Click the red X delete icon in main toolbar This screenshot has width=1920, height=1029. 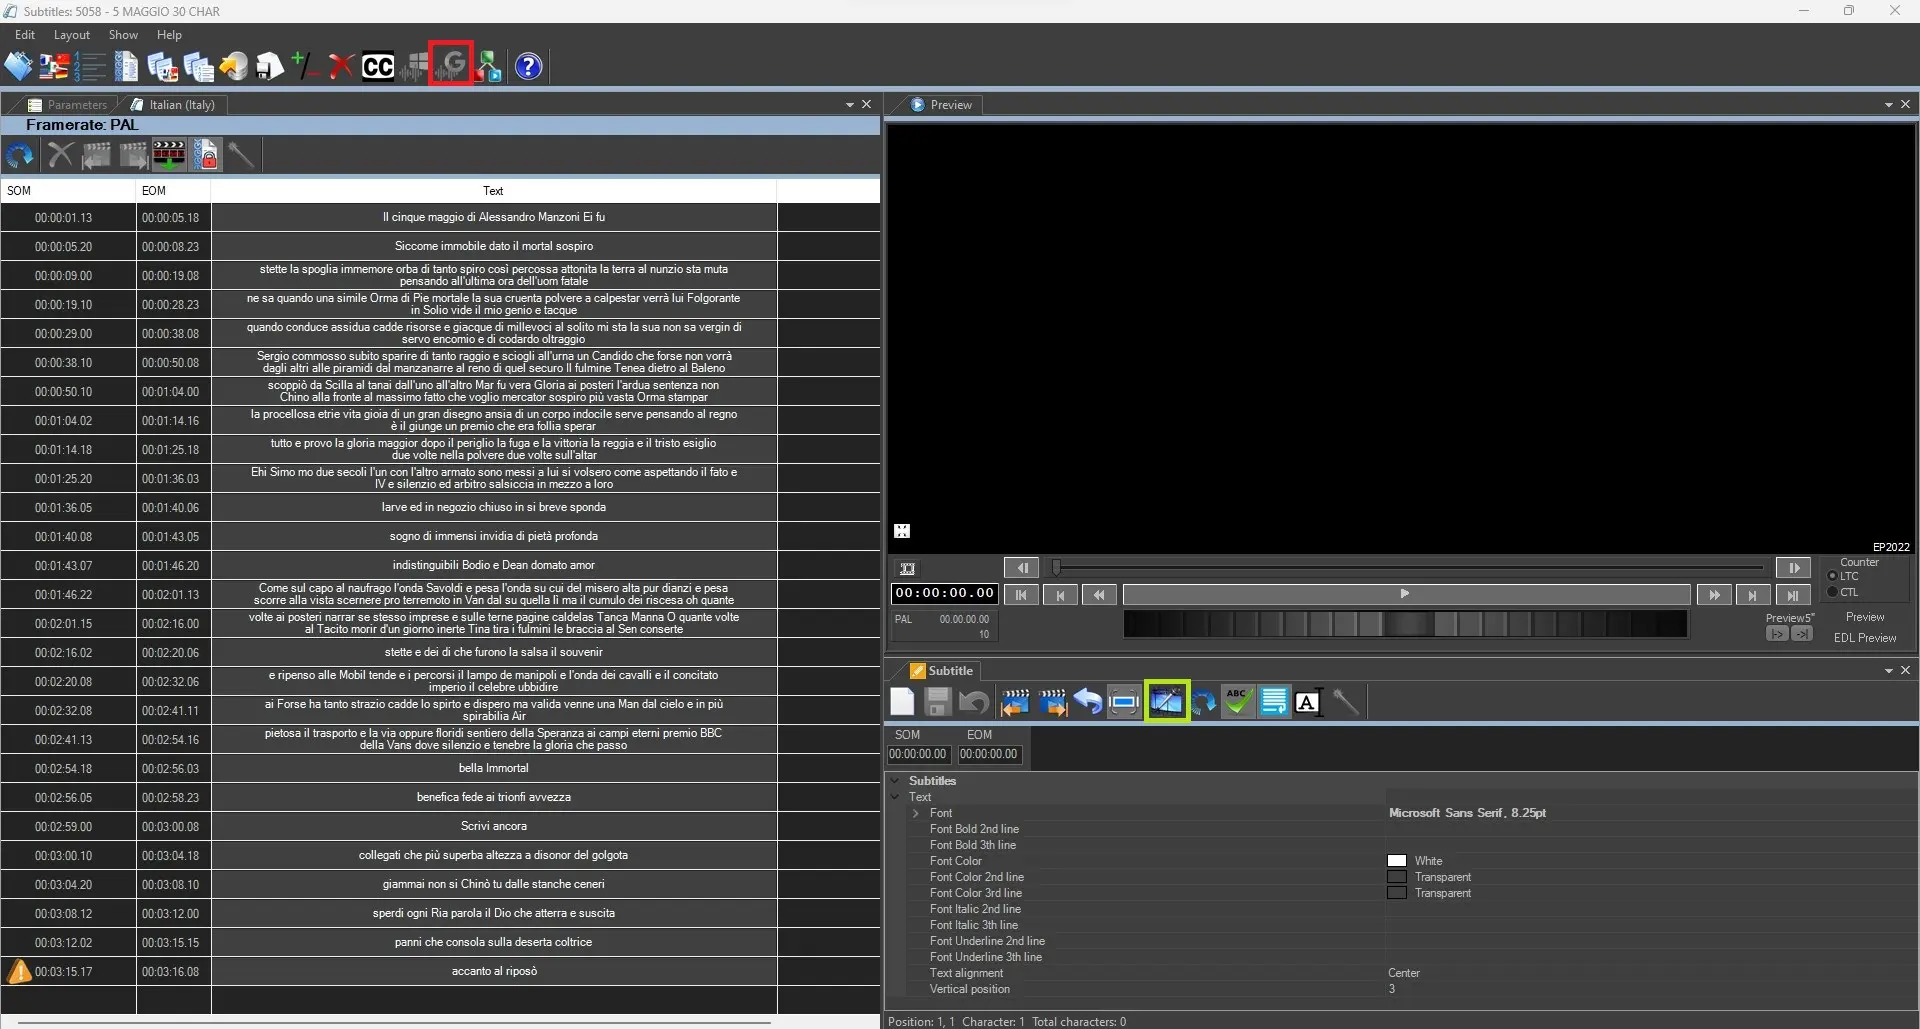(341, 67)
